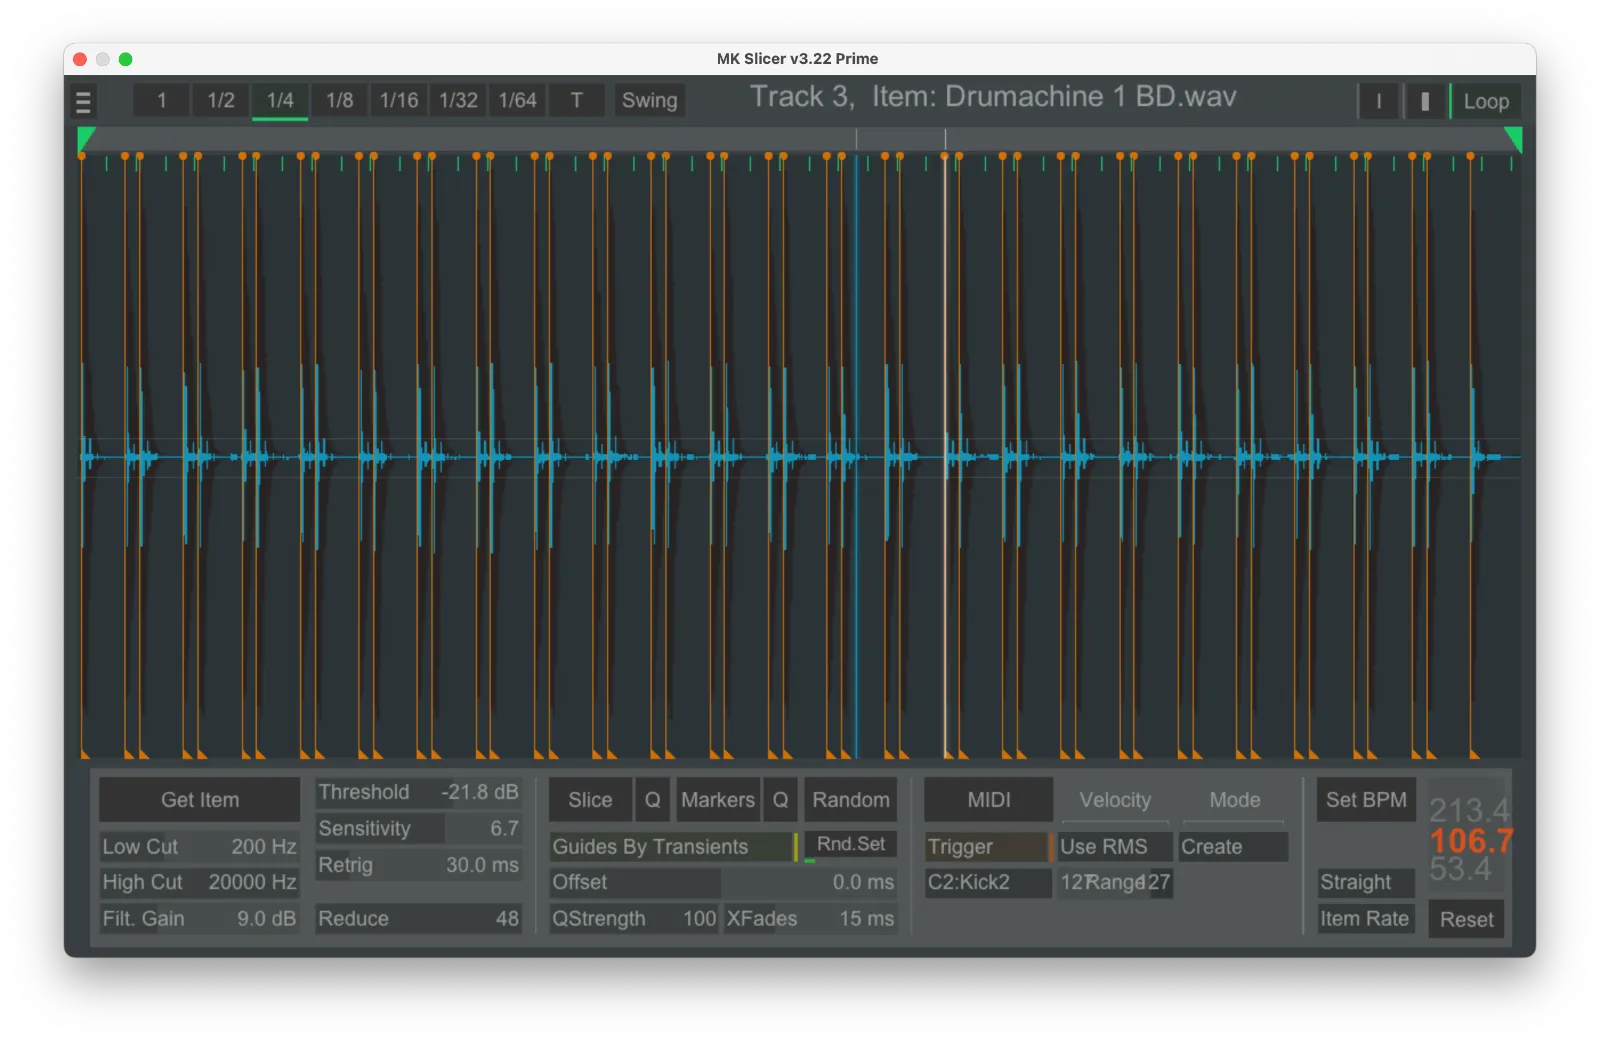Click the High Cut 20000 Hz slider

[x=199, y=883]
